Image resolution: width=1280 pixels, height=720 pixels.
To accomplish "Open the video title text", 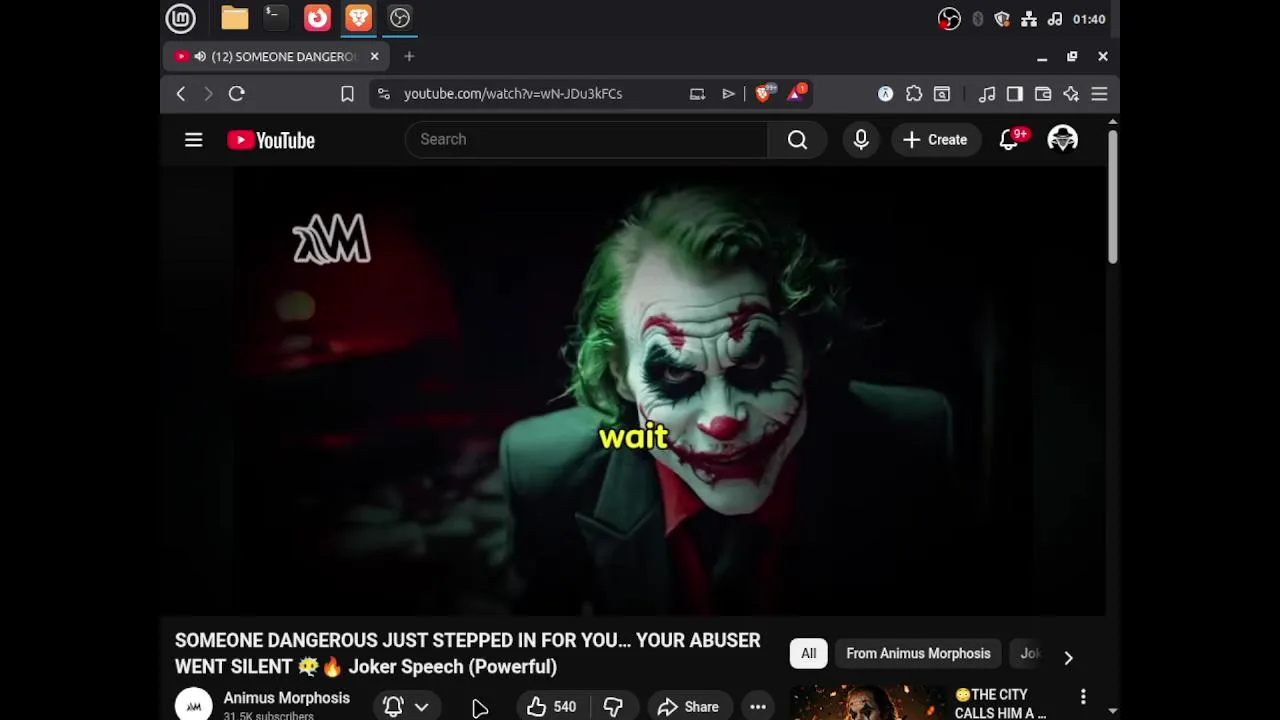I will coord(467,653).
